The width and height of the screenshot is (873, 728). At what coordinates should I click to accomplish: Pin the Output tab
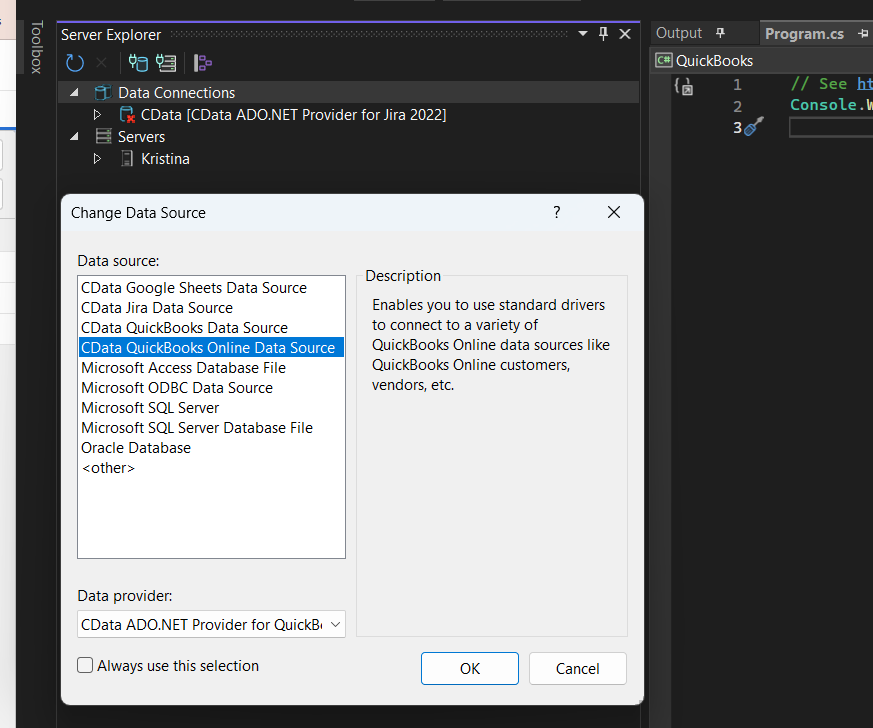tap(720, 33)
